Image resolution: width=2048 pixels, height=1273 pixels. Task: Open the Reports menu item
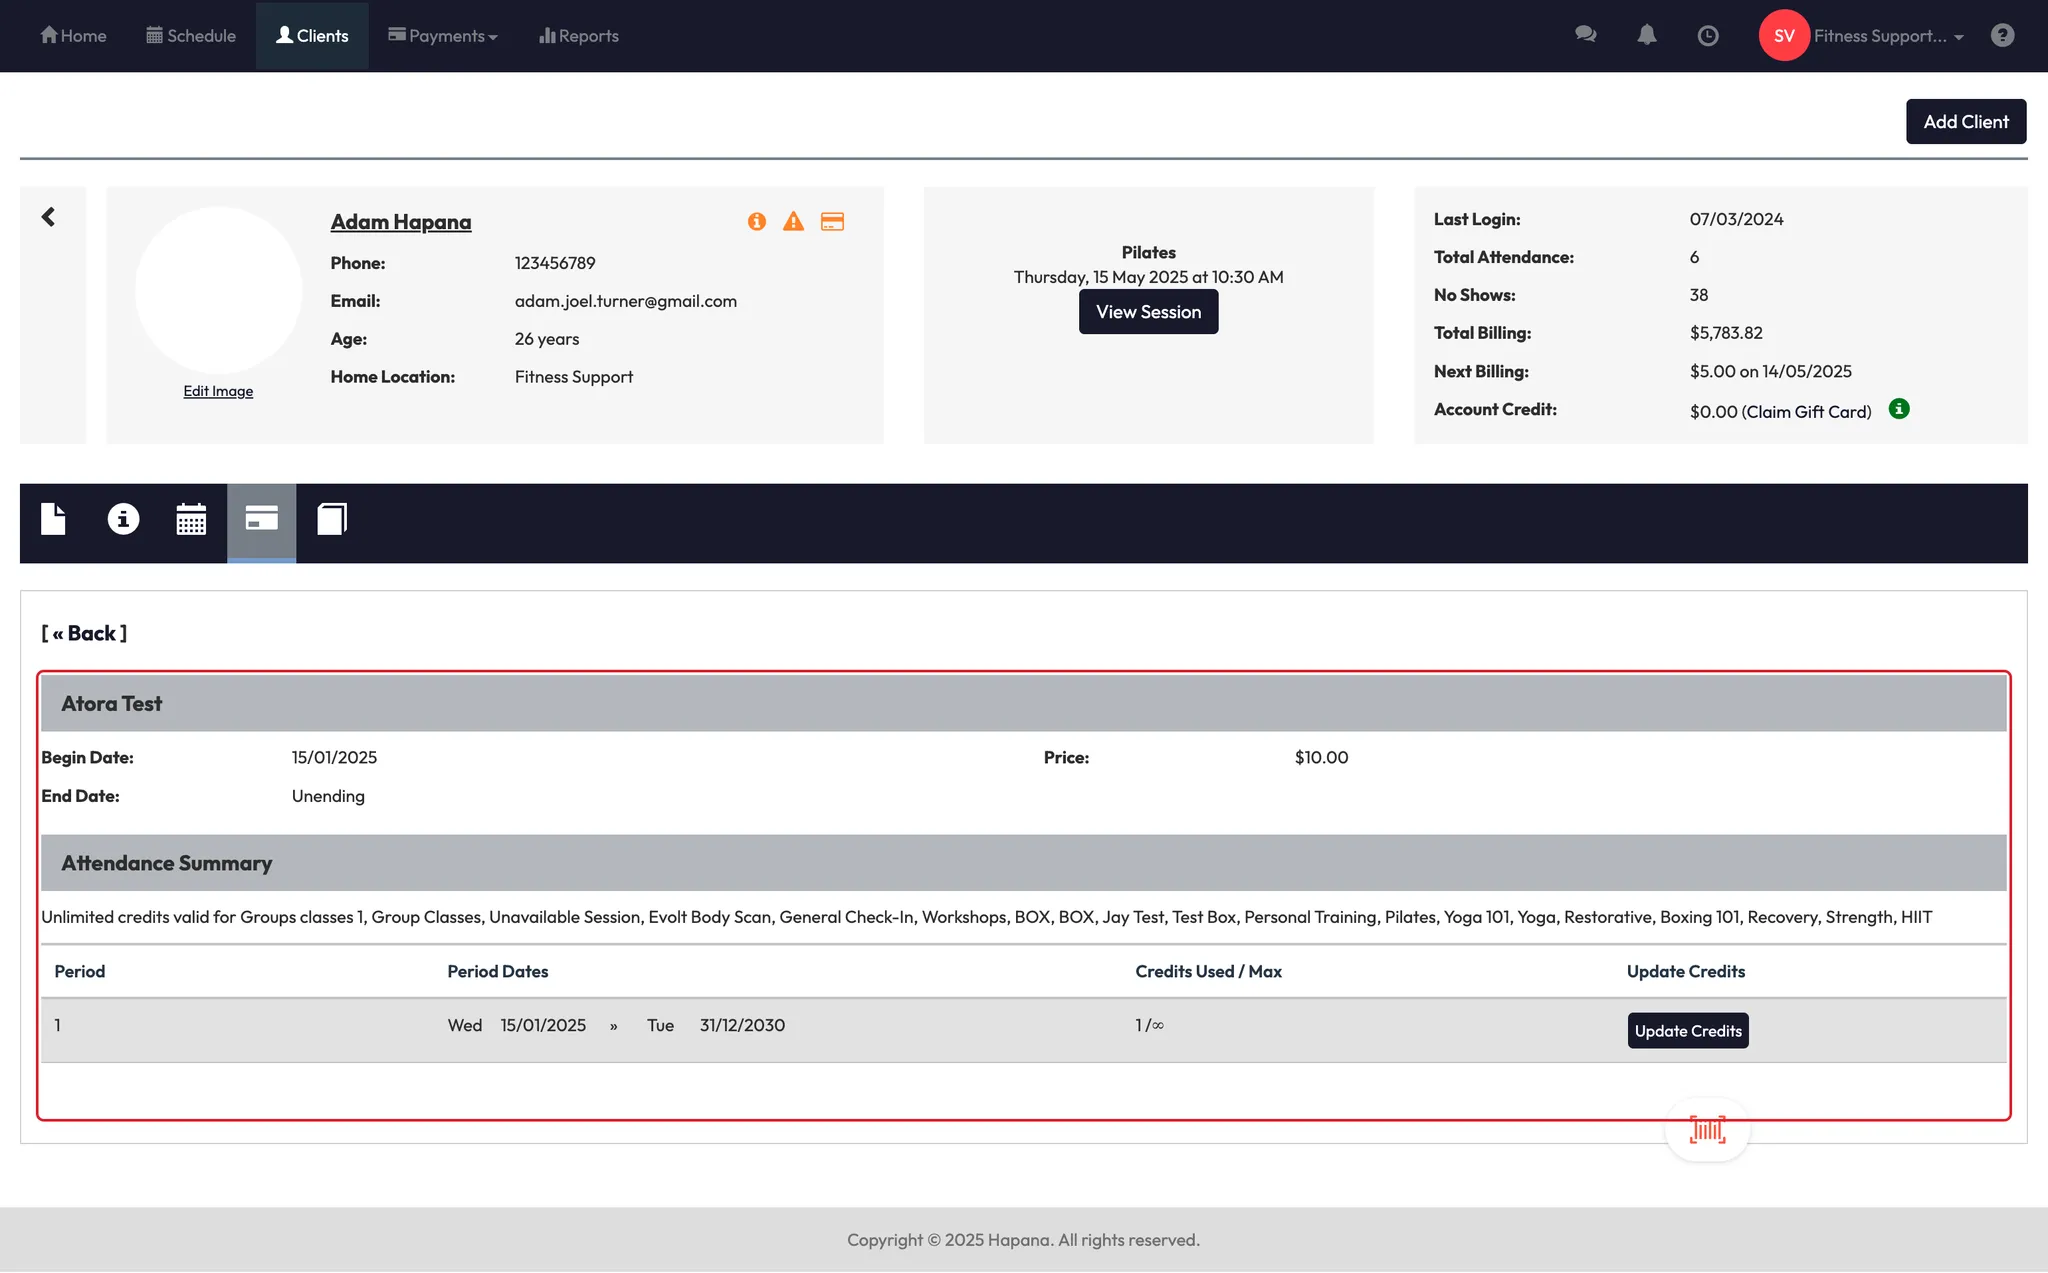click(x=579, y=36)
